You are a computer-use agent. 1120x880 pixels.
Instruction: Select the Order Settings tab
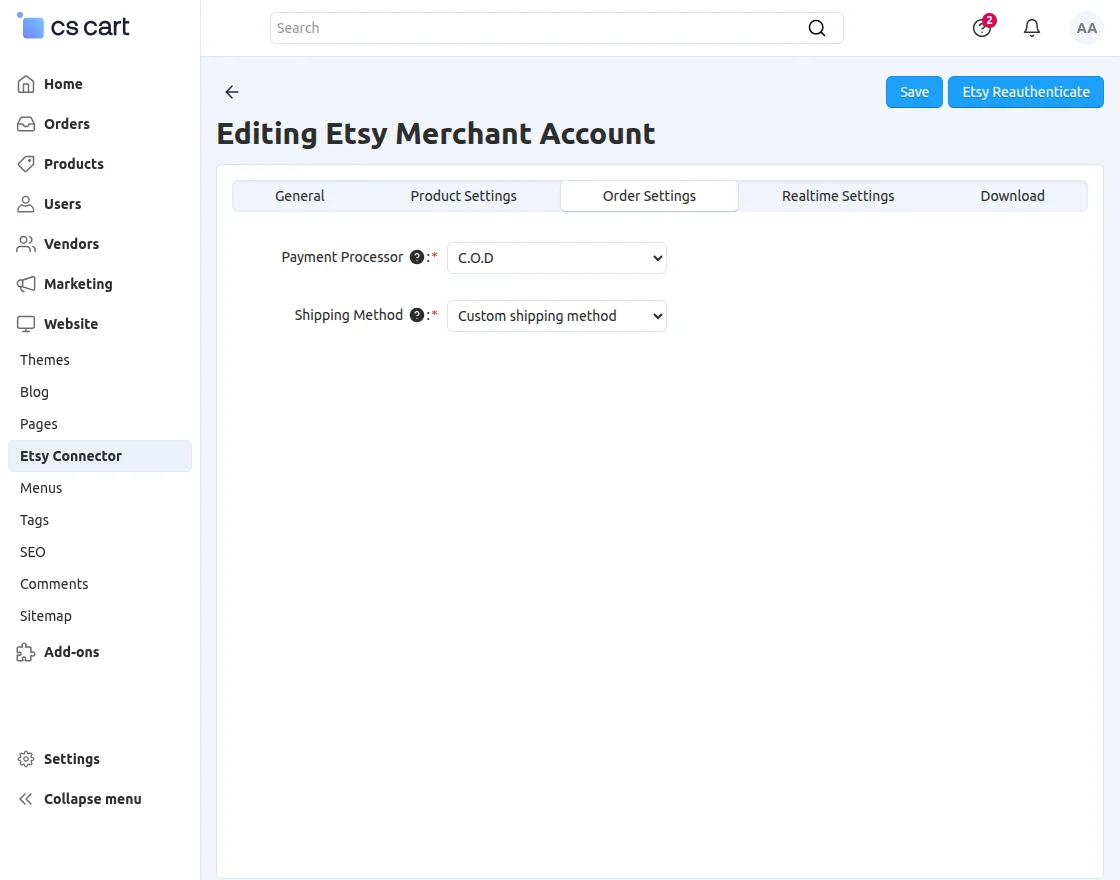coord(649,196)
